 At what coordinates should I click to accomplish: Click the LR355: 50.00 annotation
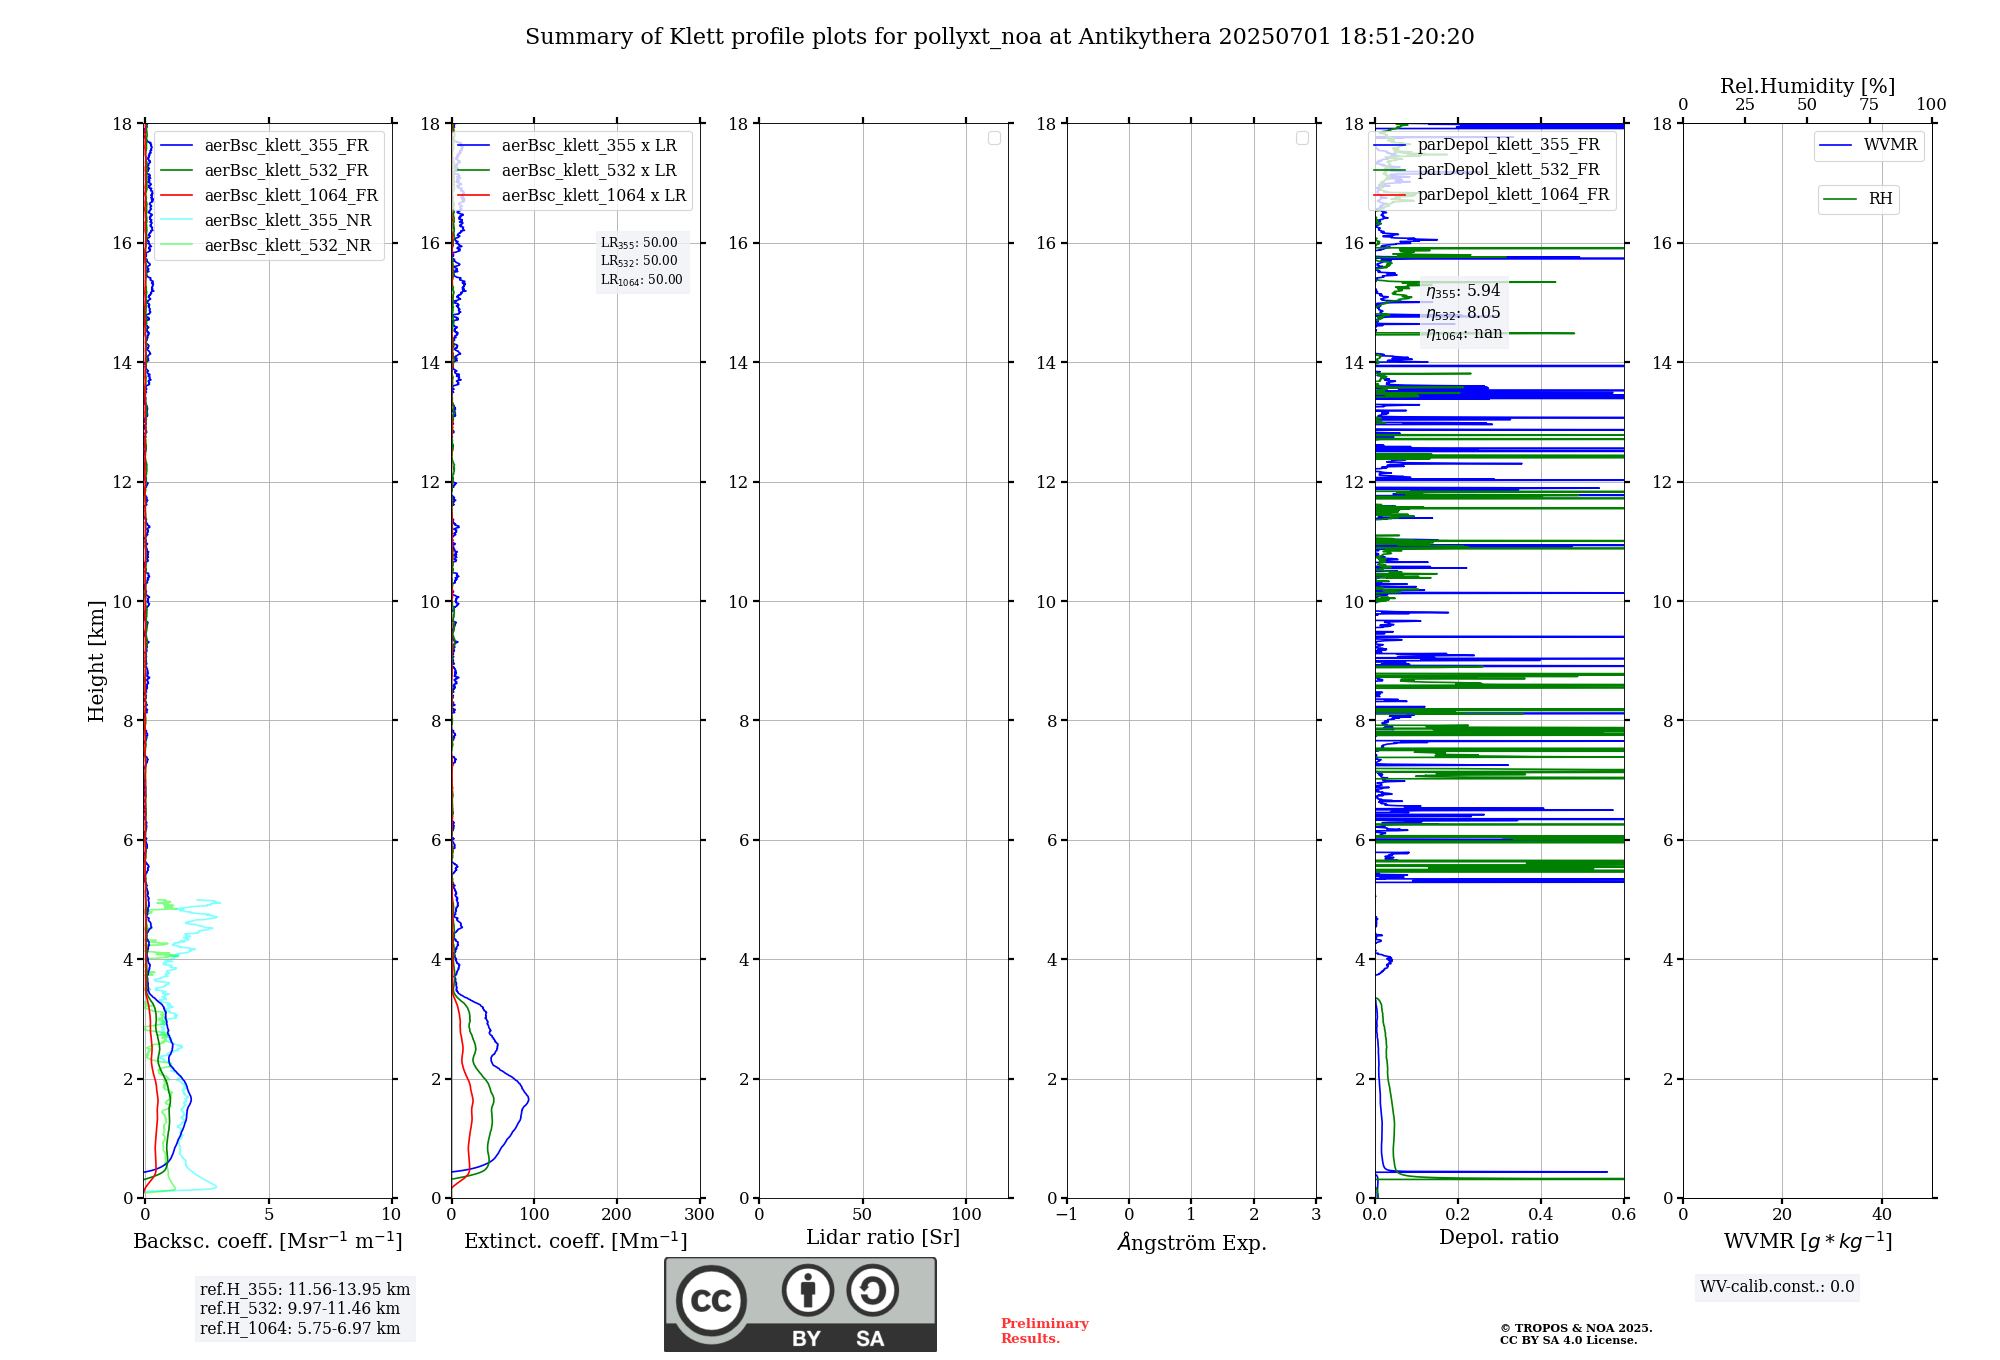click(x=639, y=243)
